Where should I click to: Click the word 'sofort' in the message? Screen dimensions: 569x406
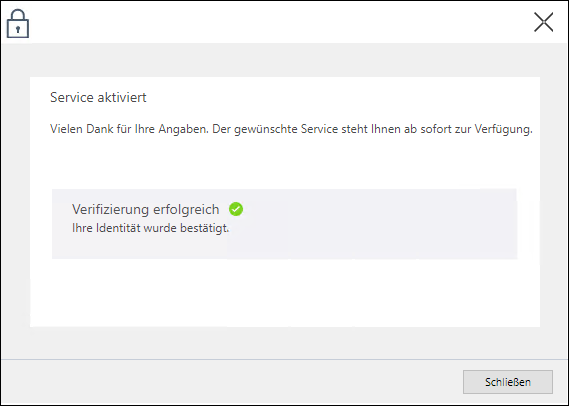tap(435, 129)
